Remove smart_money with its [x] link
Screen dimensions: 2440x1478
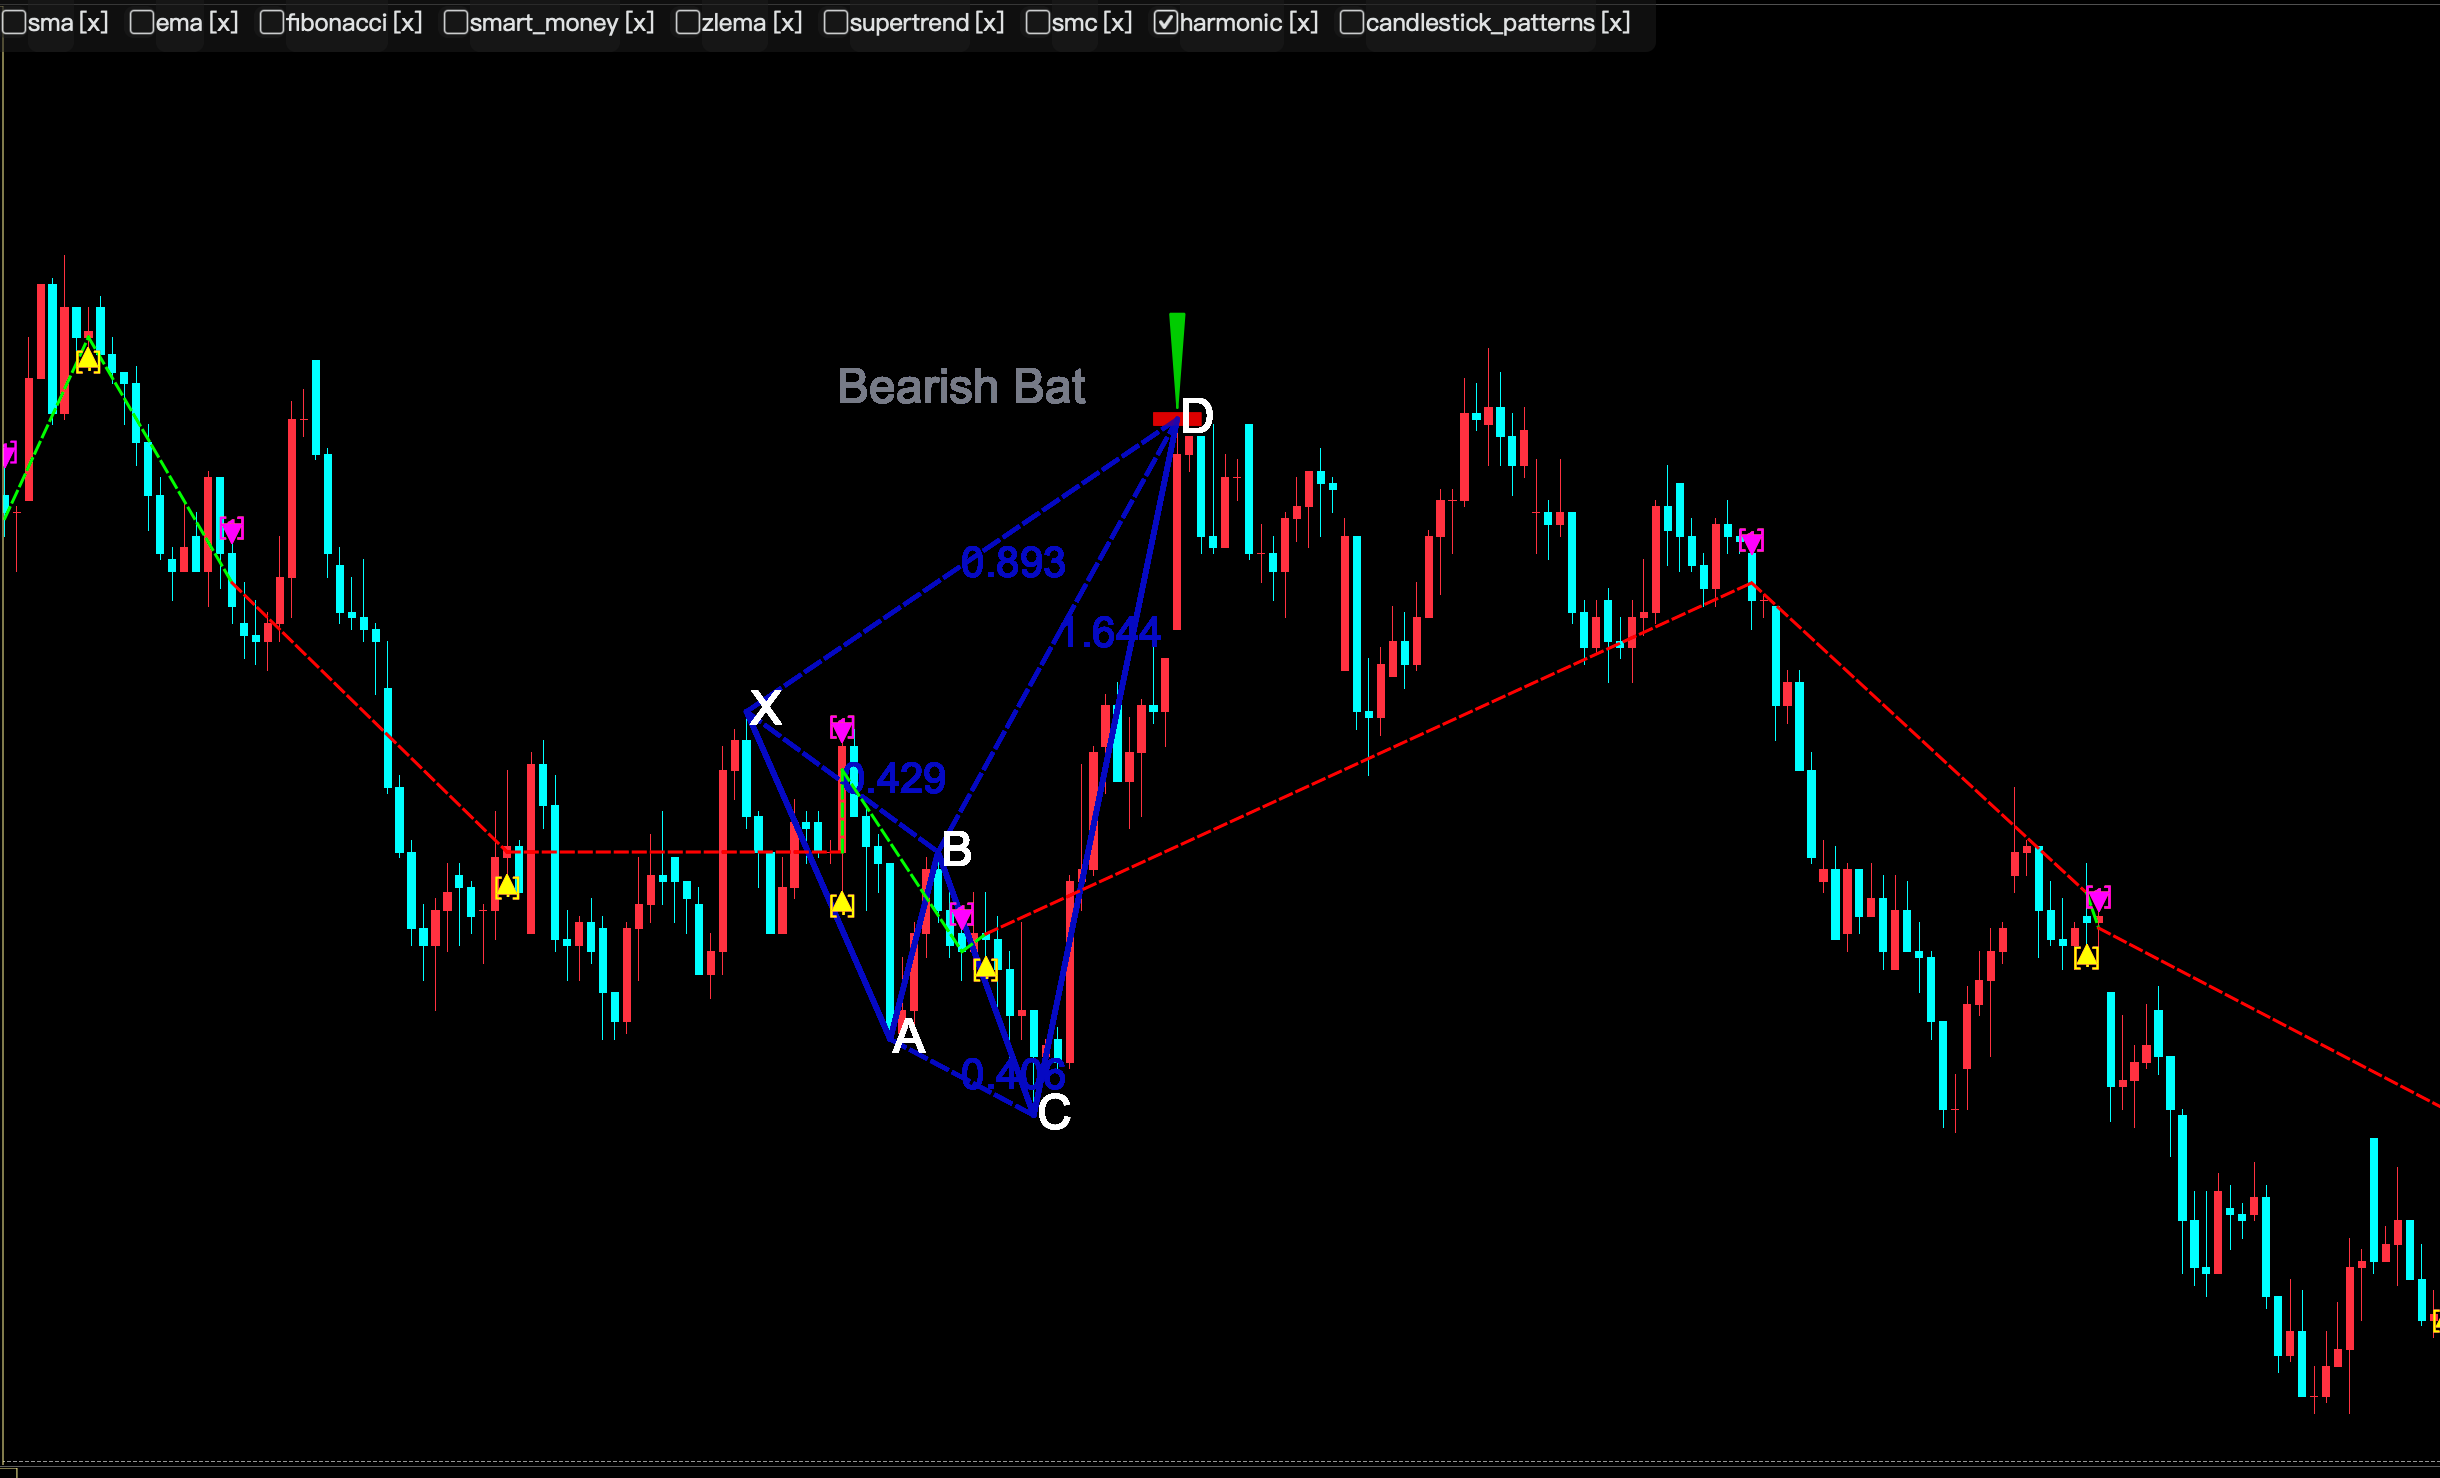coord(639,22)
